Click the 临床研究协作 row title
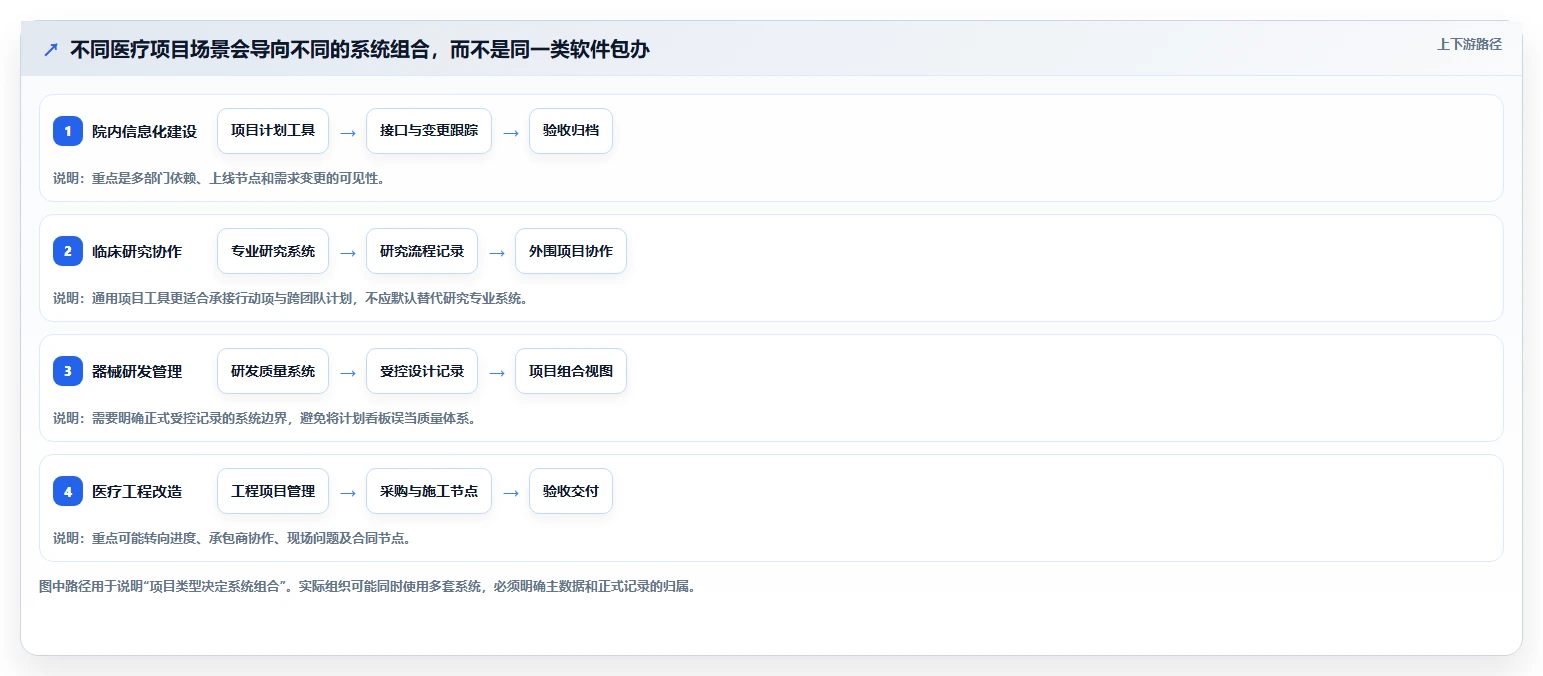1543x676 pixels. click(x=137, y=251)
